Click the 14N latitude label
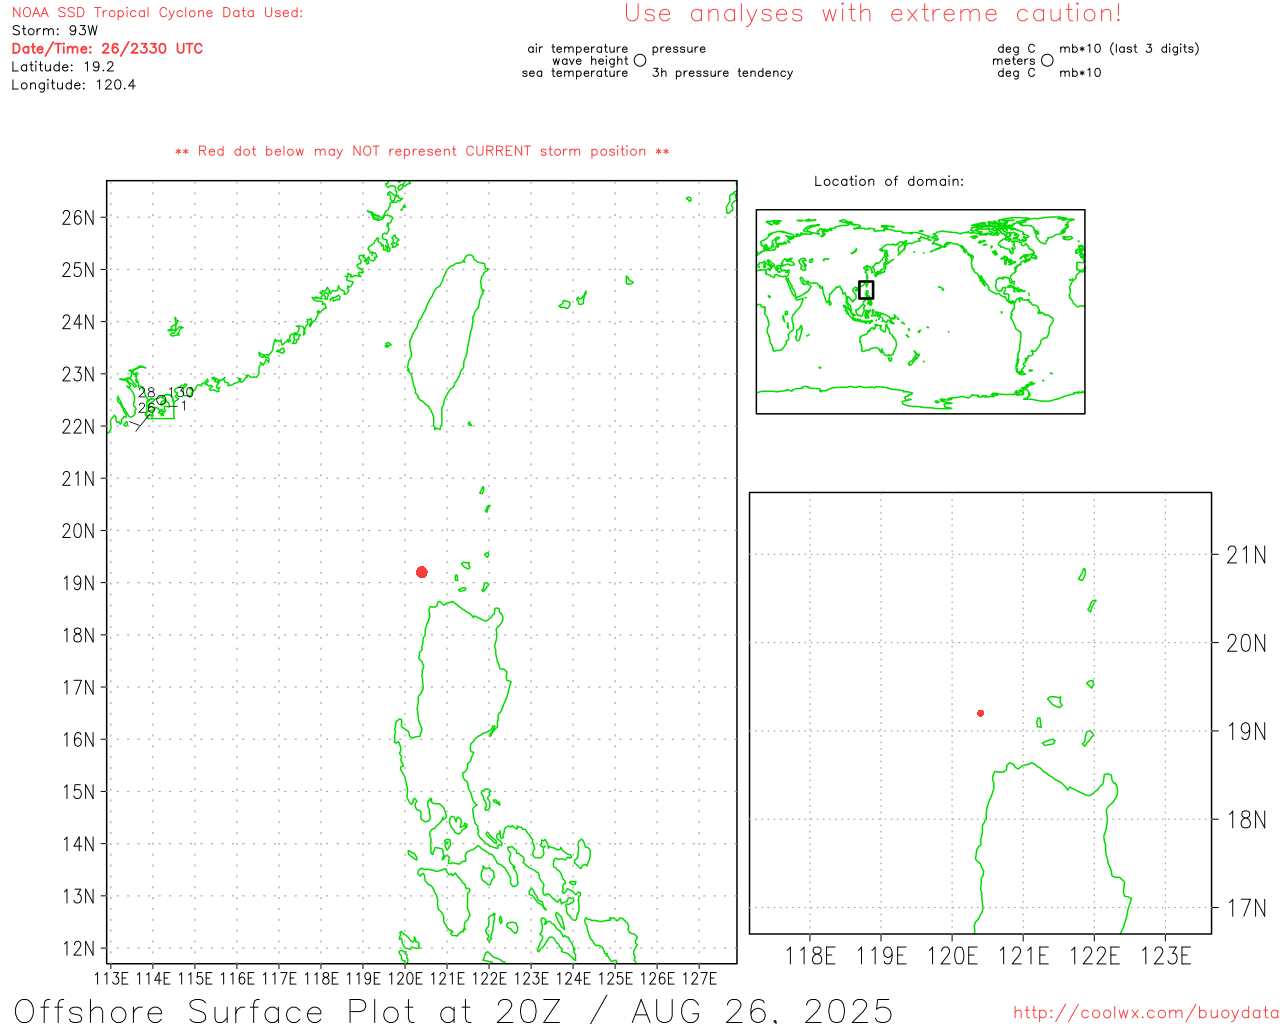Viewport: 1280px width, 1024px height. (79, 844)
